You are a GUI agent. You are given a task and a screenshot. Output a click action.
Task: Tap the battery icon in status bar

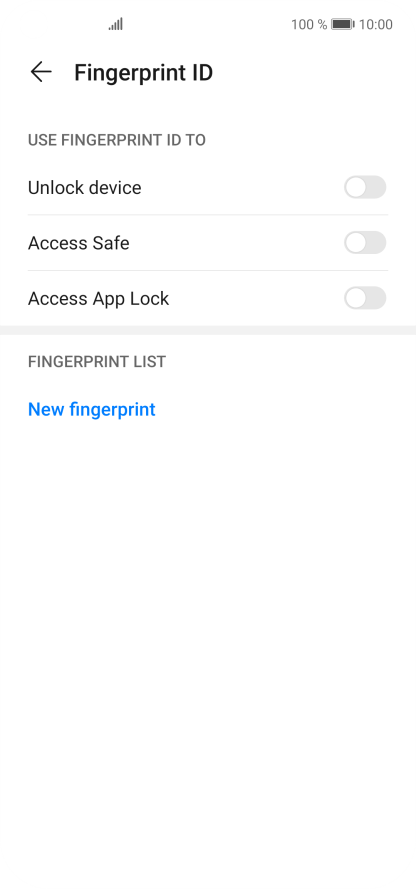coord(343,24)
